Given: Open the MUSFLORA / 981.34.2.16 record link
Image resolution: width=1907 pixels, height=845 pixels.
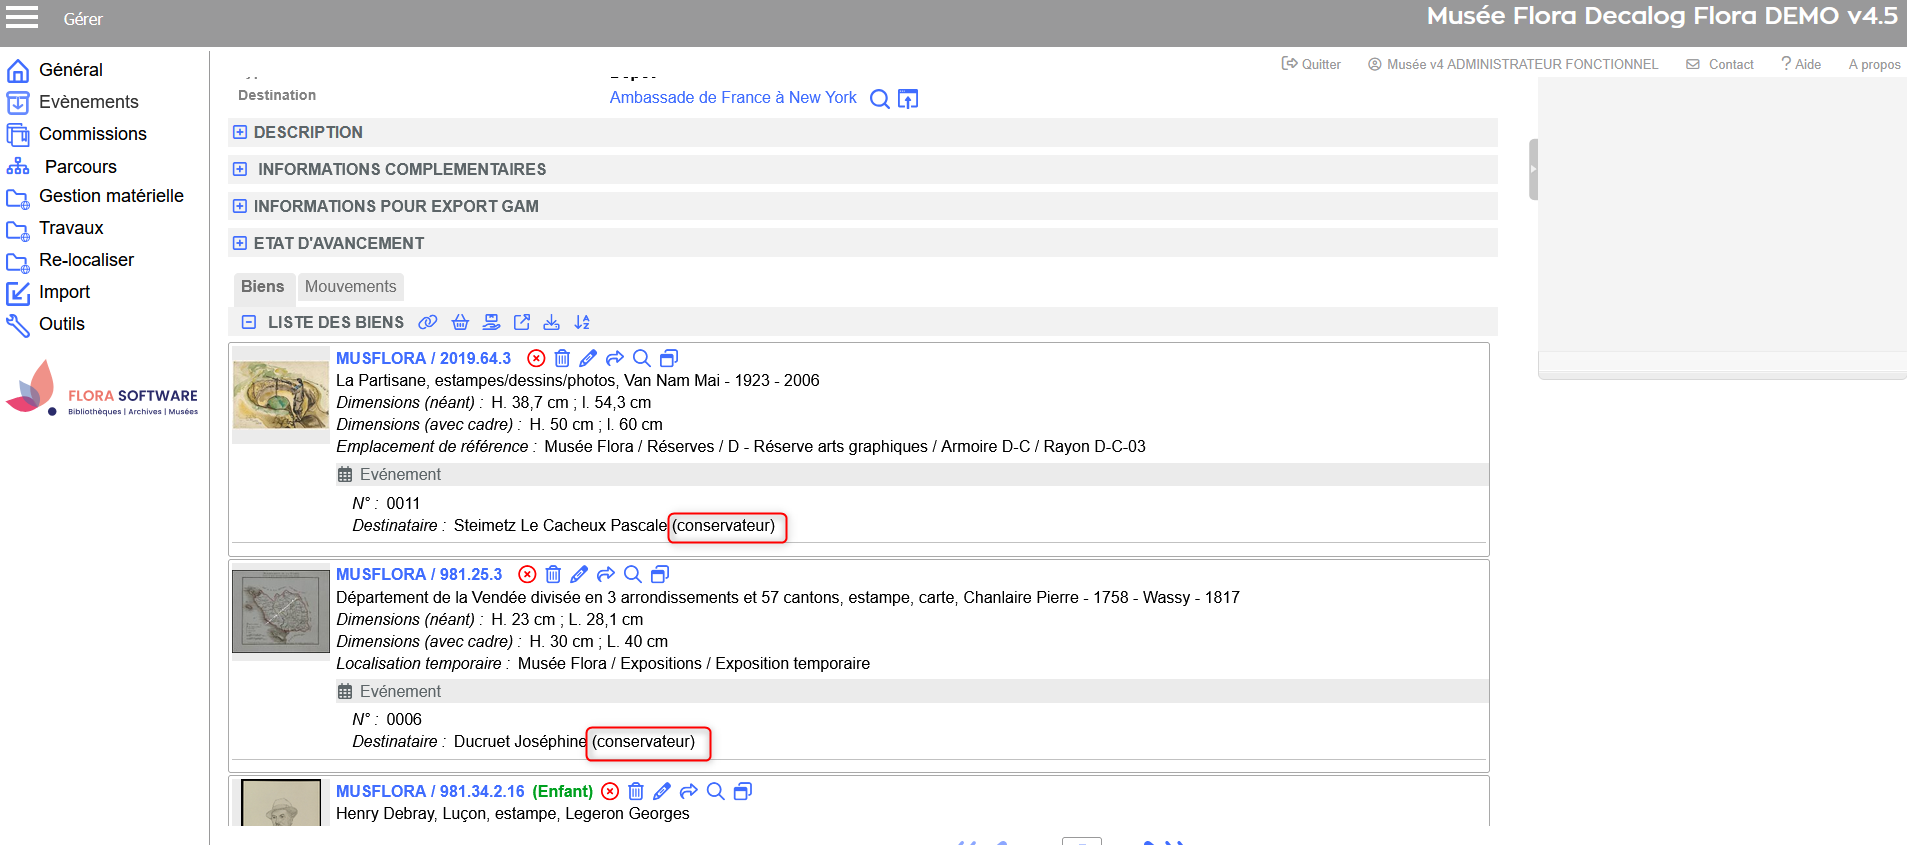Looking at the screenshot, I should coord(430,791).
